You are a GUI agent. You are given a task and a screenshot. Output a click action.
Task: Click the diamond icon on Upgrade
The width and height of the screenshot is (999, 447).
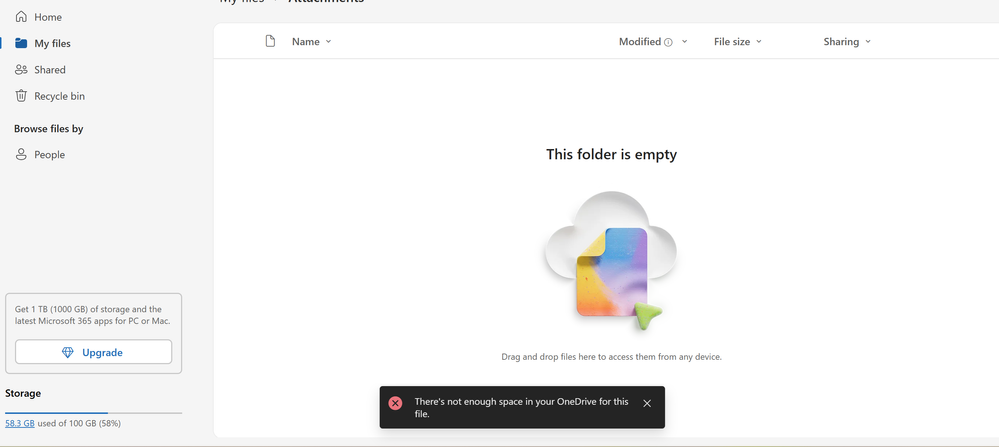(68, 352)
